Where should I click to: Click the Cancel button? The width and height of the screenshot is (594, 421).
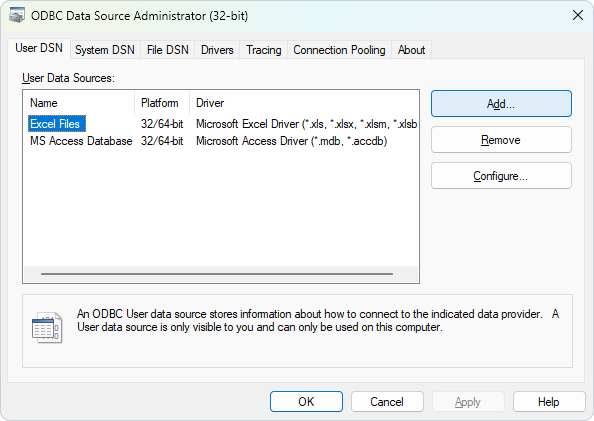pyautogui.click(x=387, y=402)
